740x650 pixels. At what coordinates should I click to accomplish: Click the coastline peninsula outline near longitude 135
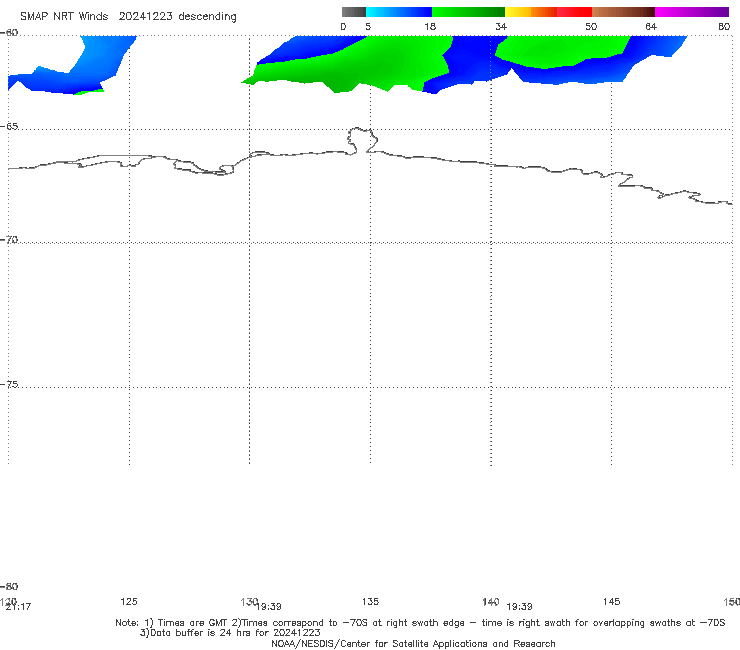(362, 140)
